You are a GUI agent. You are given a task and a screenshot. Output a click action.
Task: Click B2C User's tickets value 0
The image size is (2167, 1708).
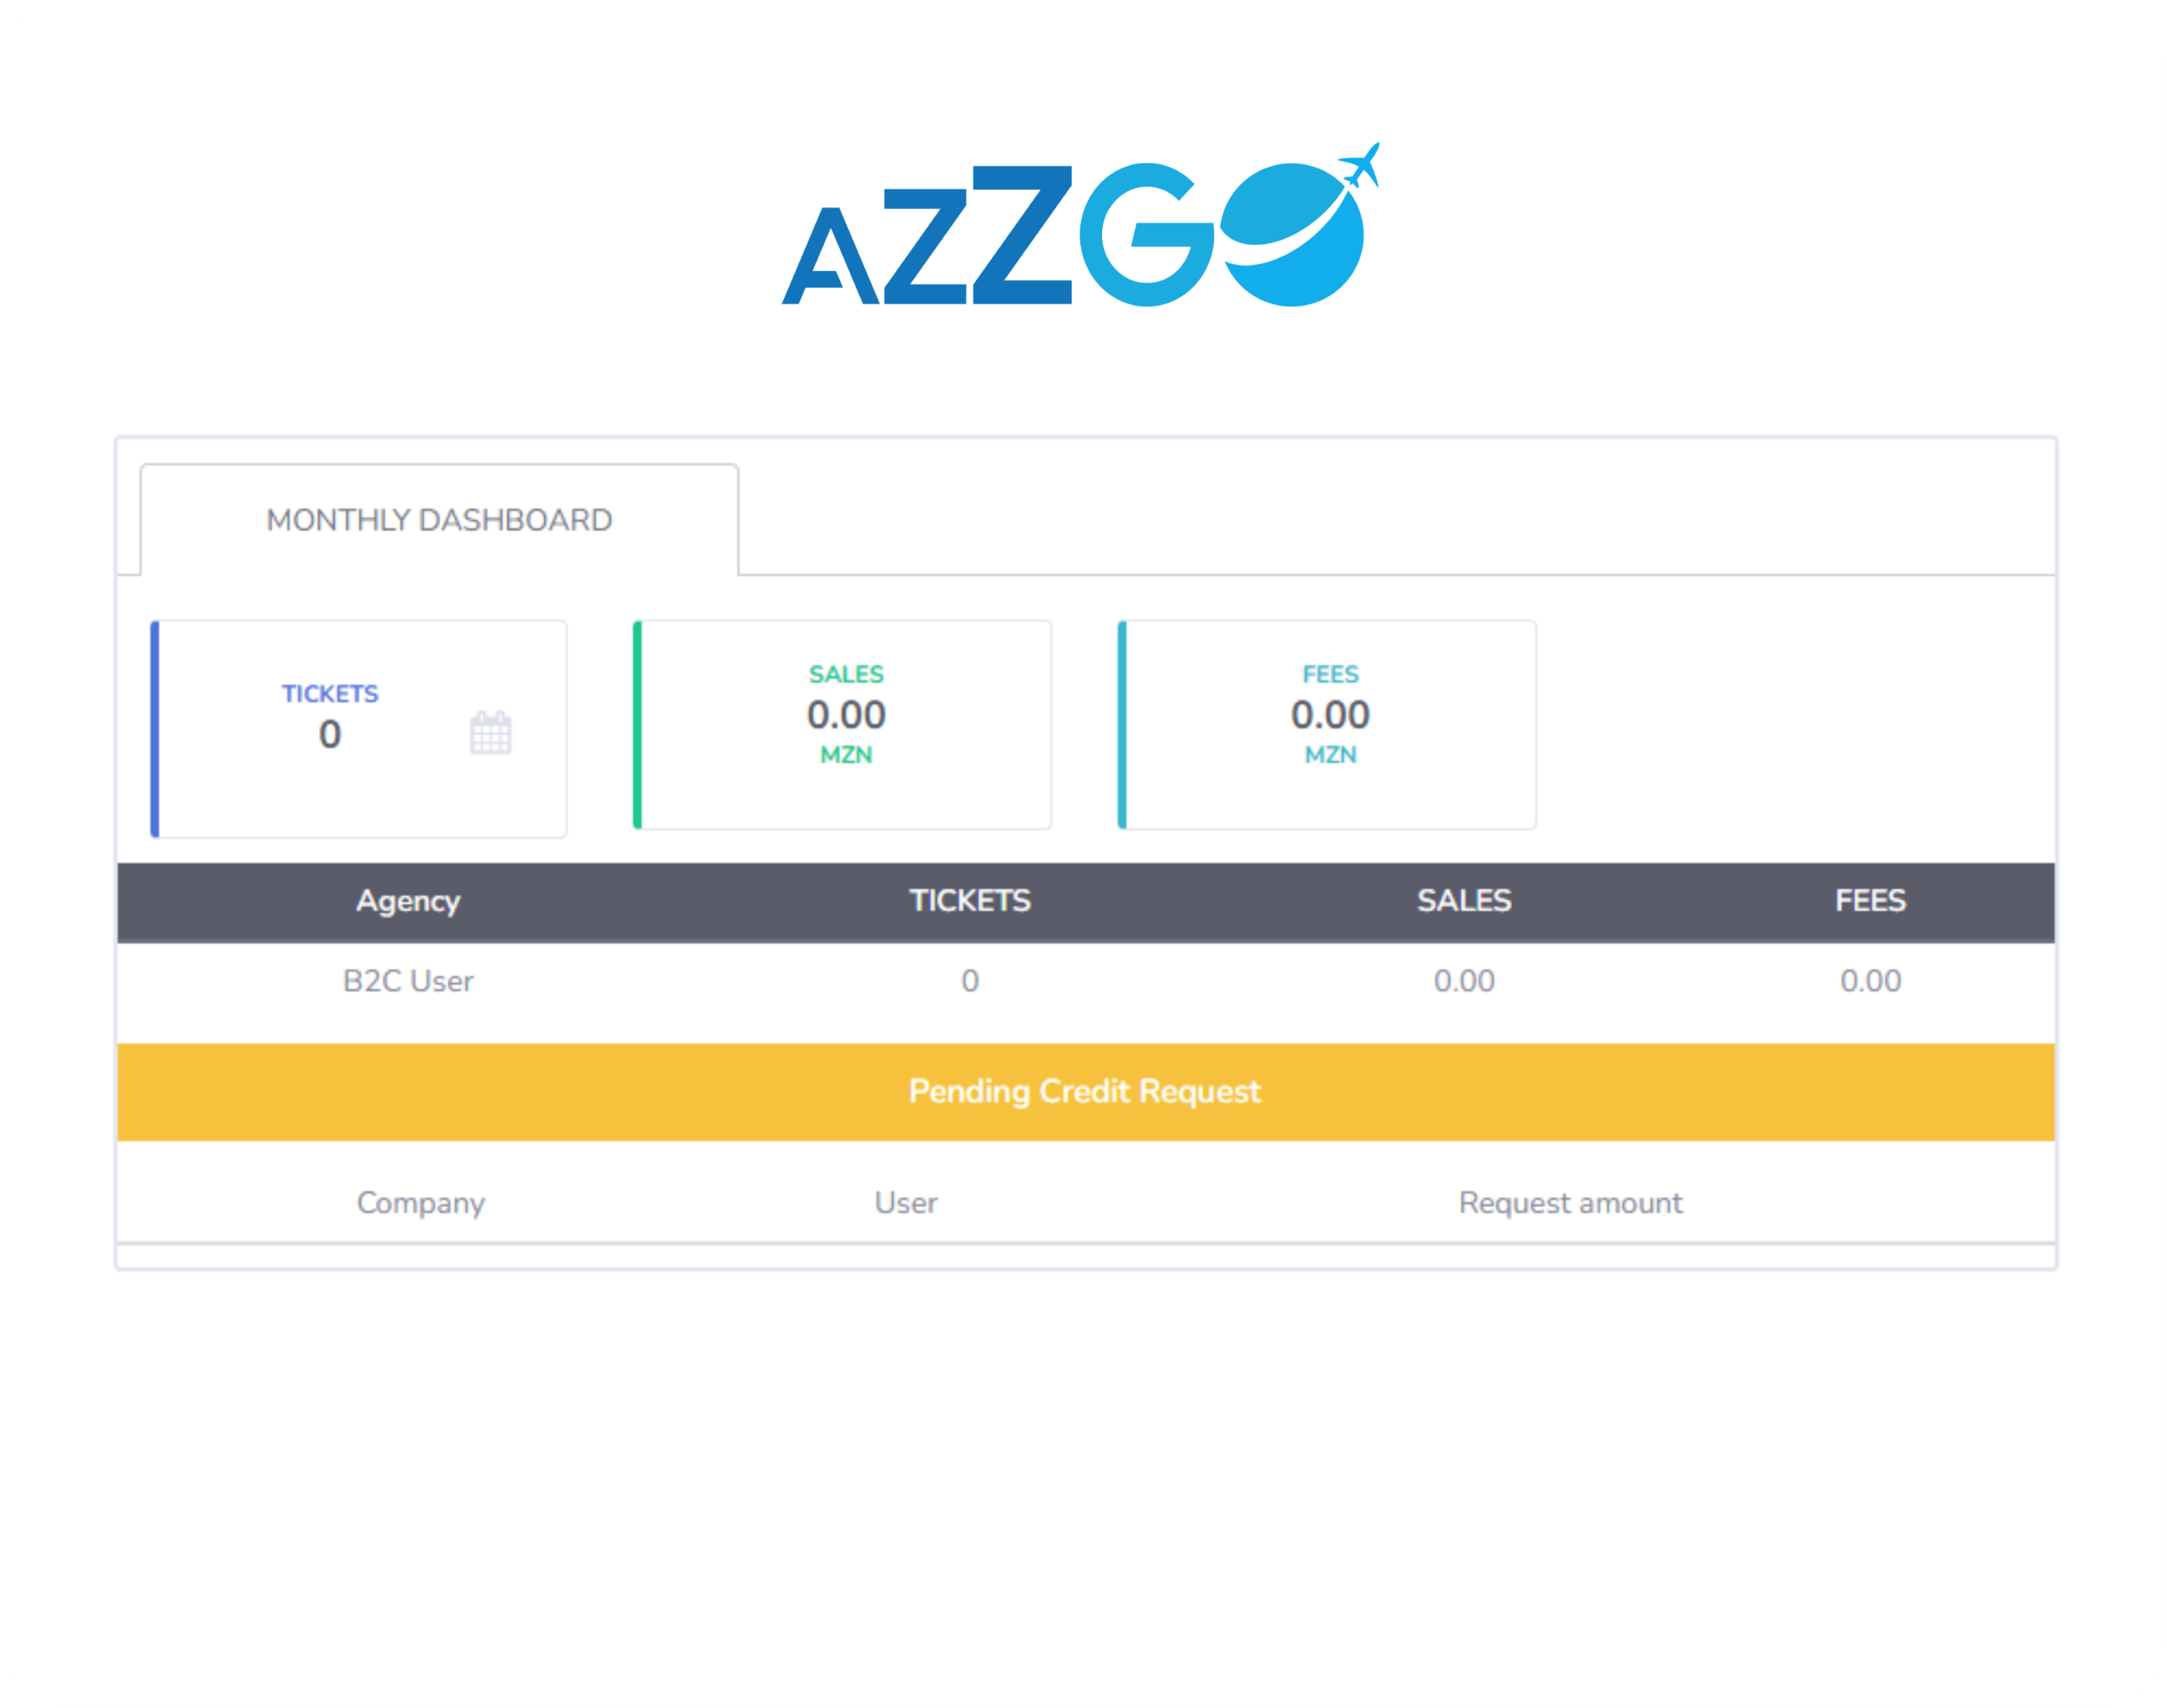(x=970, y=981)
